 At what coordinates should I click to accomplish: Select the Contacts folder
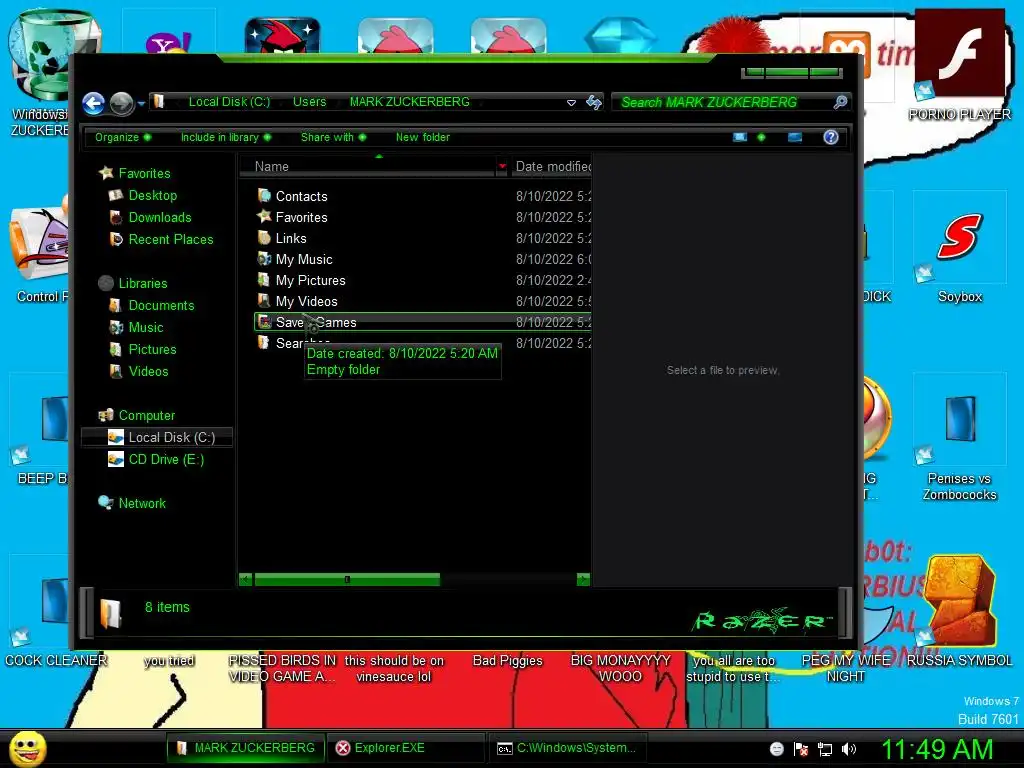[x=300, y=196]
